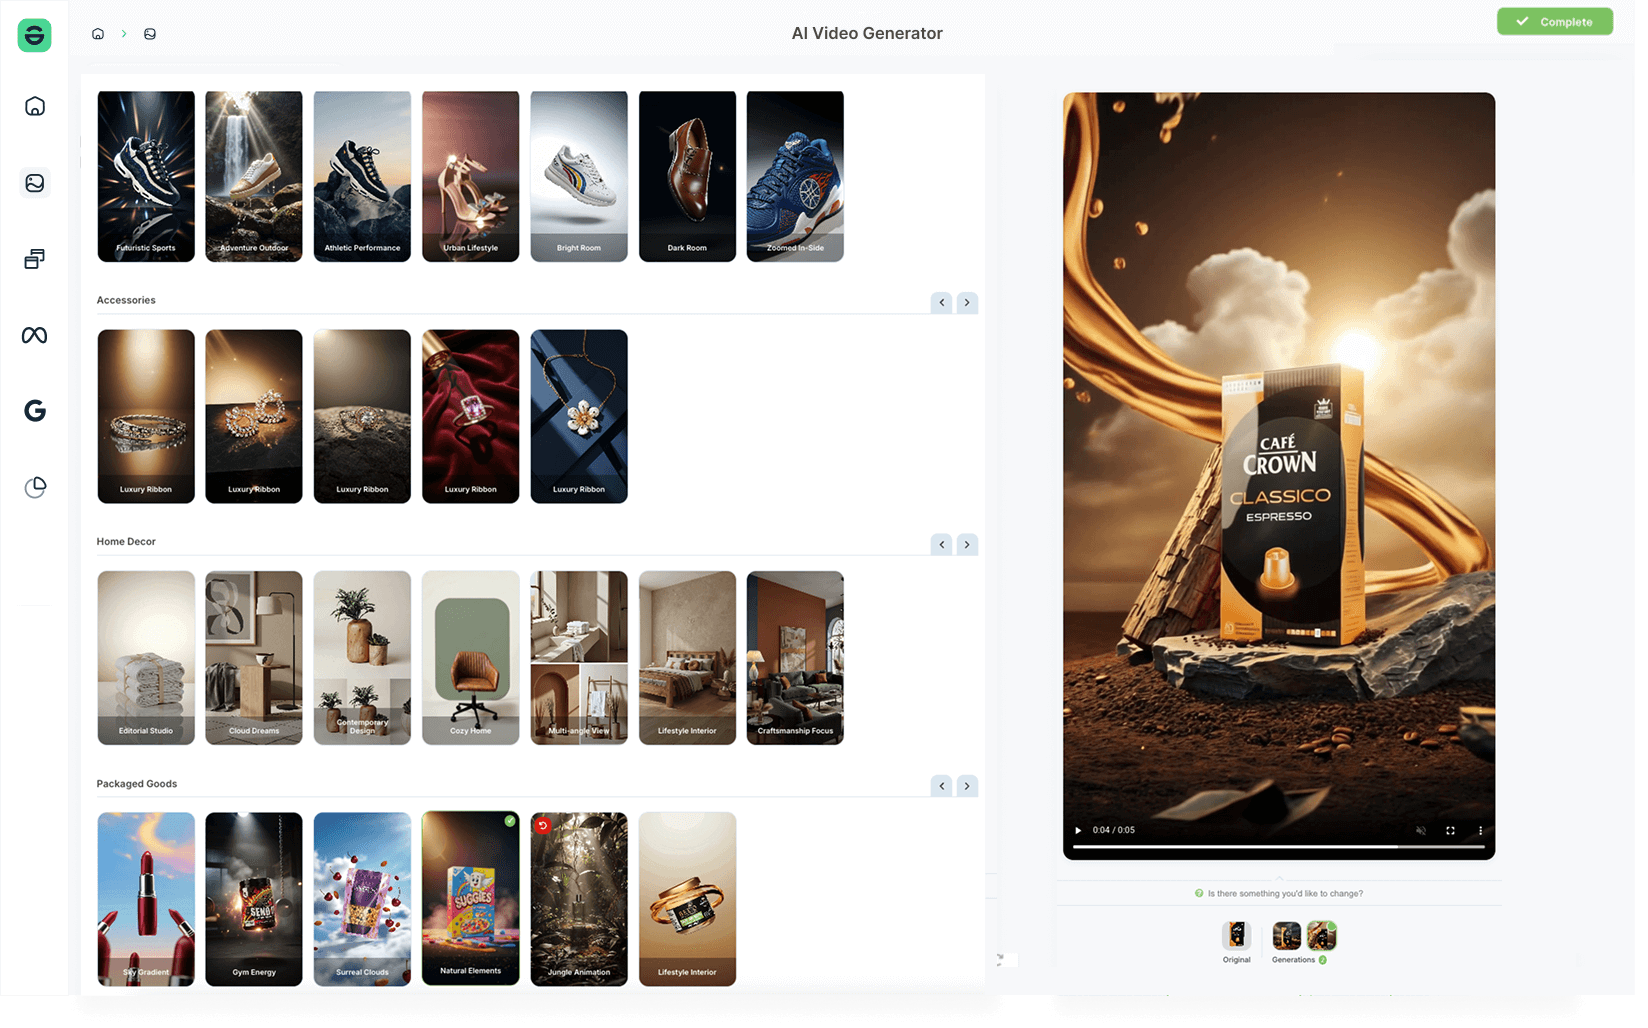The image size is (1648, 1028).
Task: Click the left chevron above Home Decor
Action: 941,544
